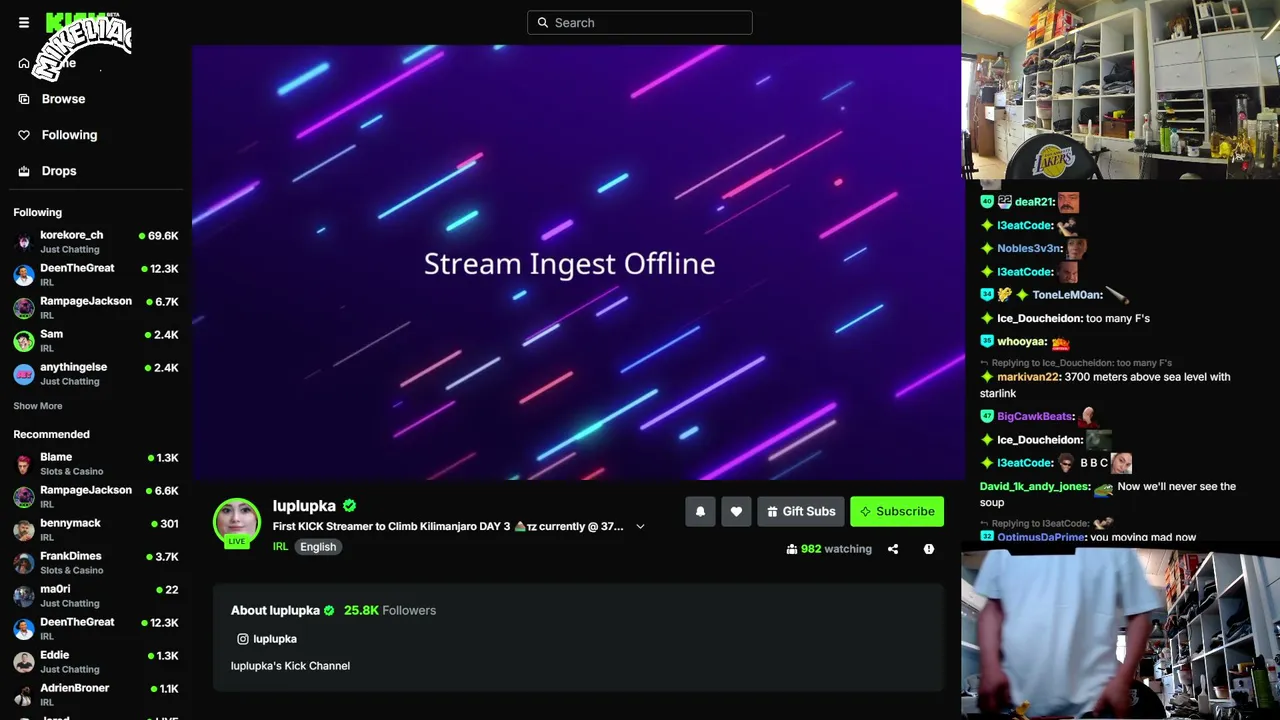This screenshot has width=1280, height=720.
Task: Open Eddie channel in Recommended
Action: tap(96, 662)
